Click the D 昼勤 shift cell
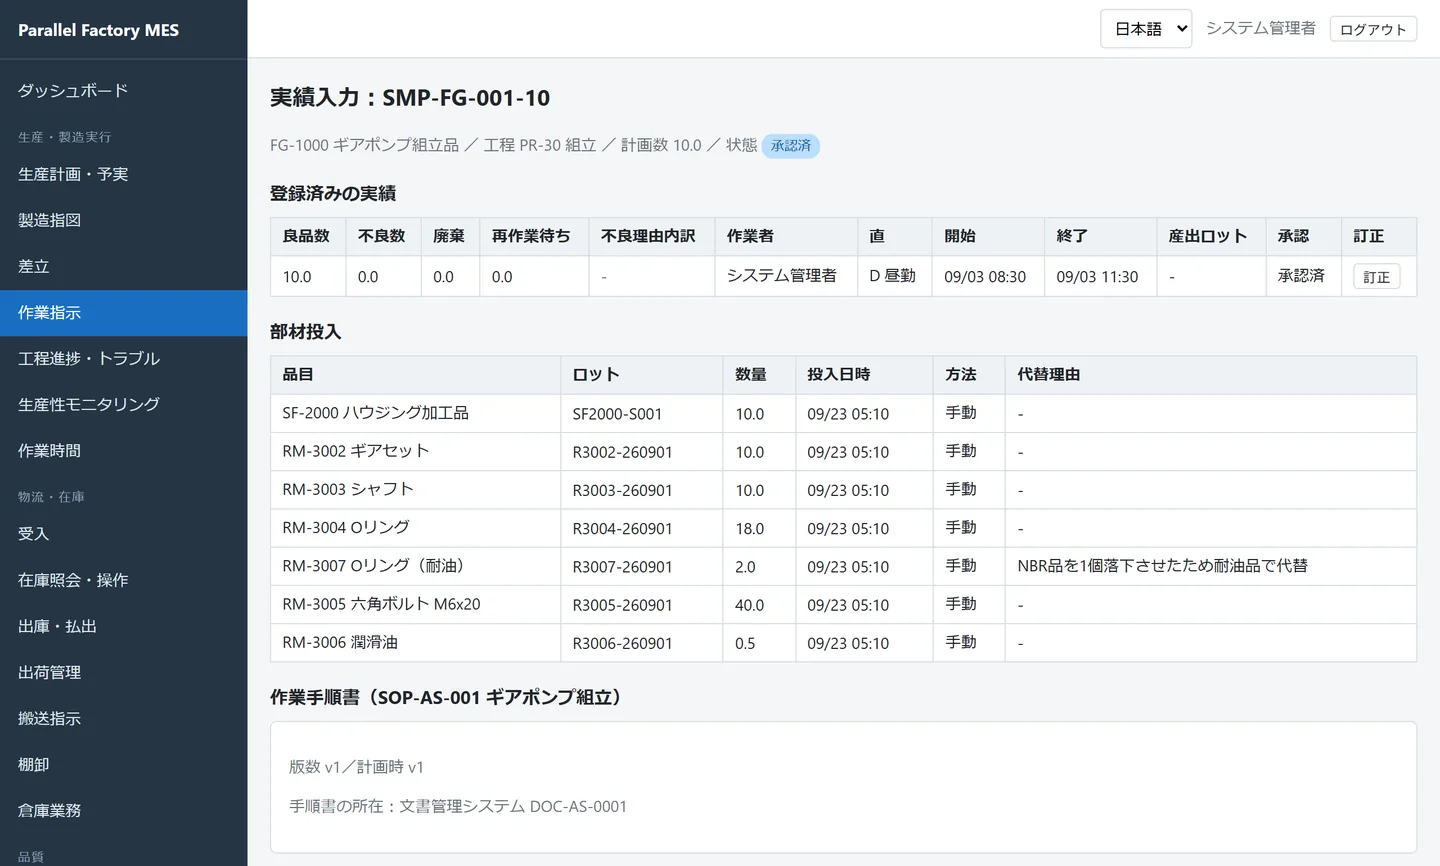This screenshot has width=1440, height=866. pyautogui.click(x=894, y=276)
